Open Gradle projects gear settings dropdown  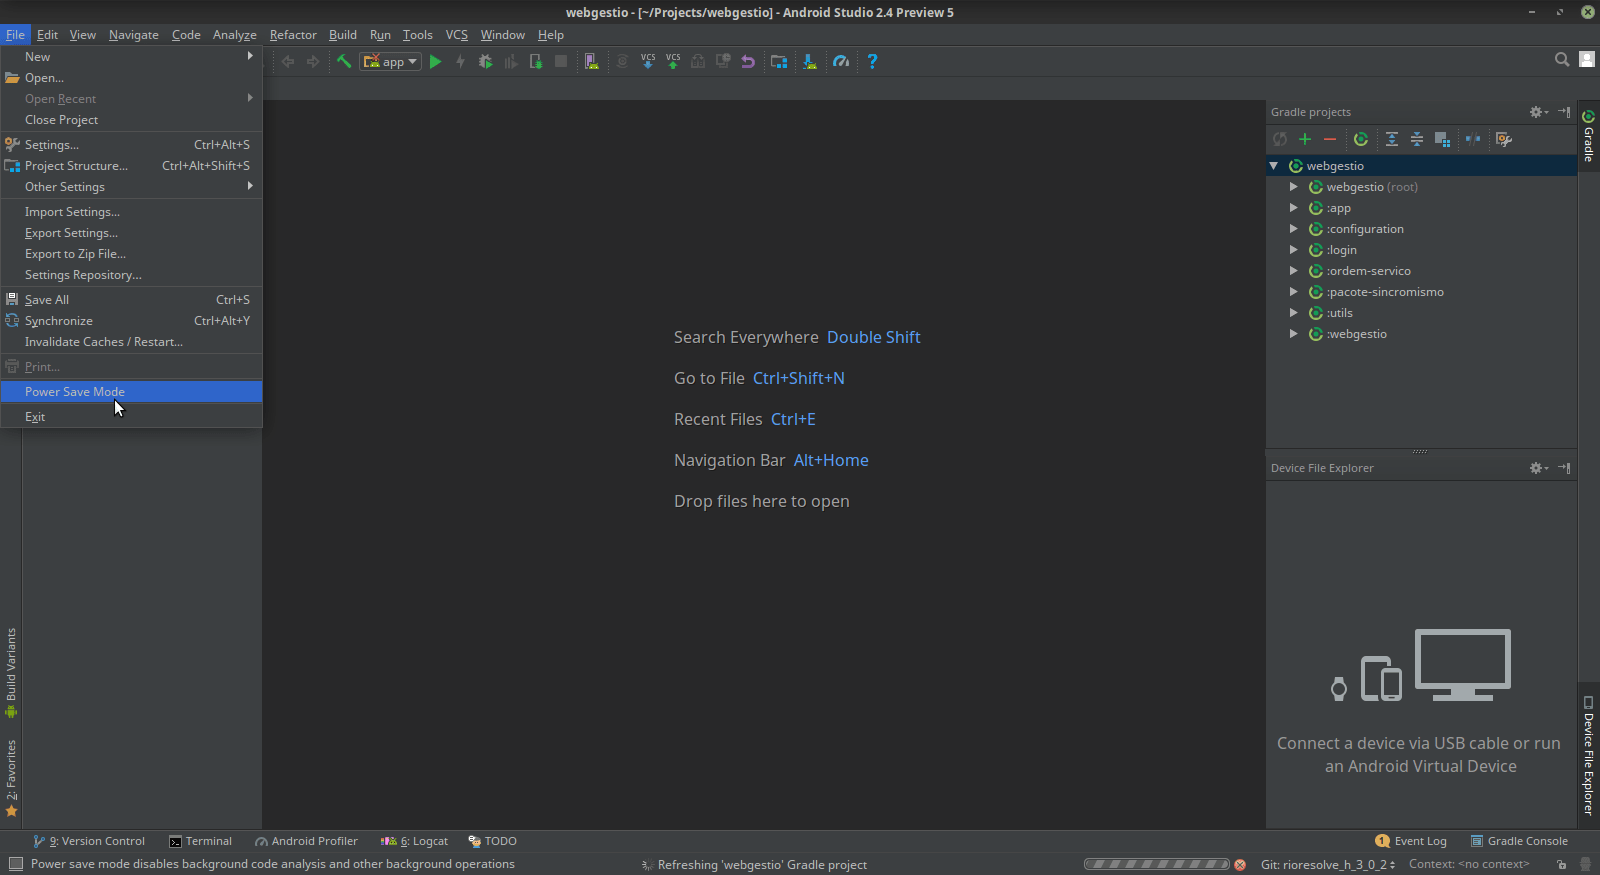click(x=1538, y=112)
